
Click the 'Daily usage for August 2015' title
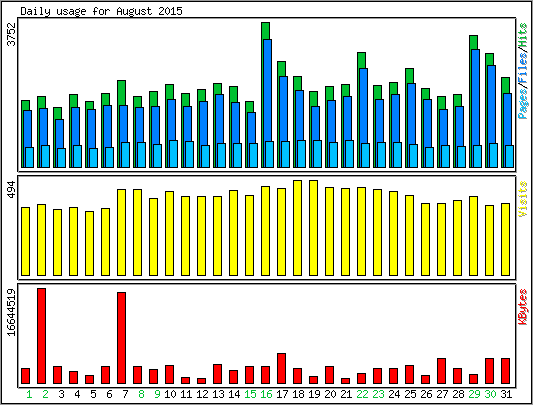coord(101,11)
